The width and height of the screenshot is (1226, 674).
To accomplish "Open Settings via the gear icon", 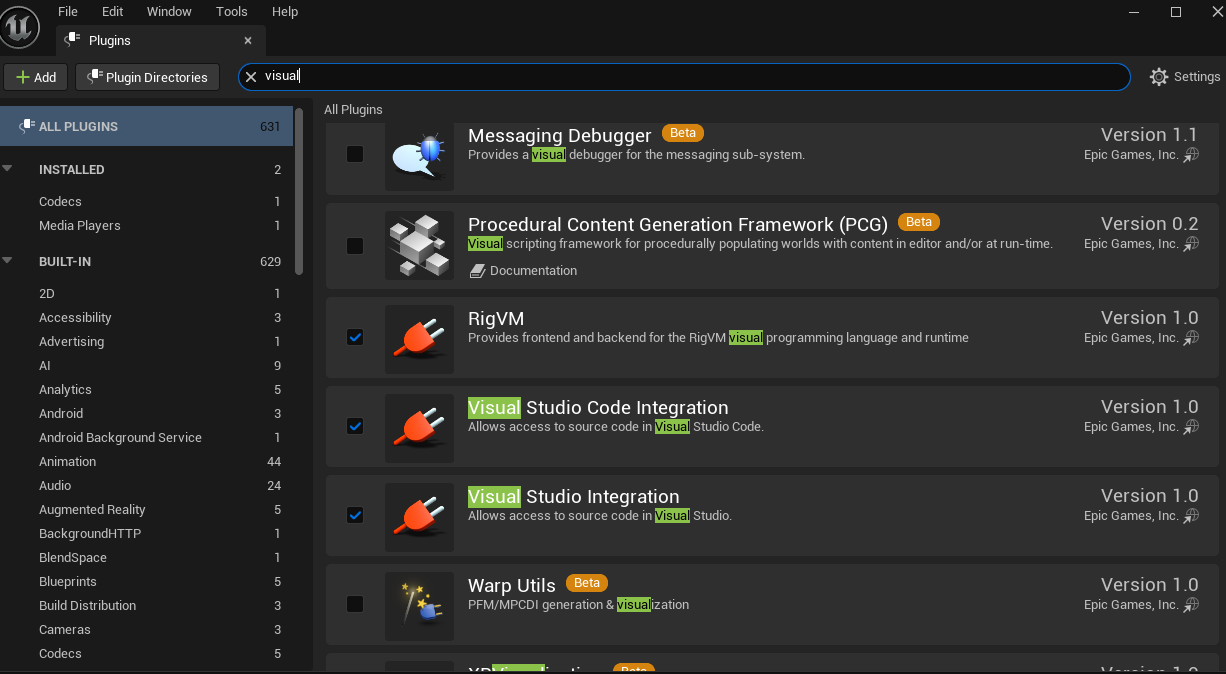I will (1159, 77).
